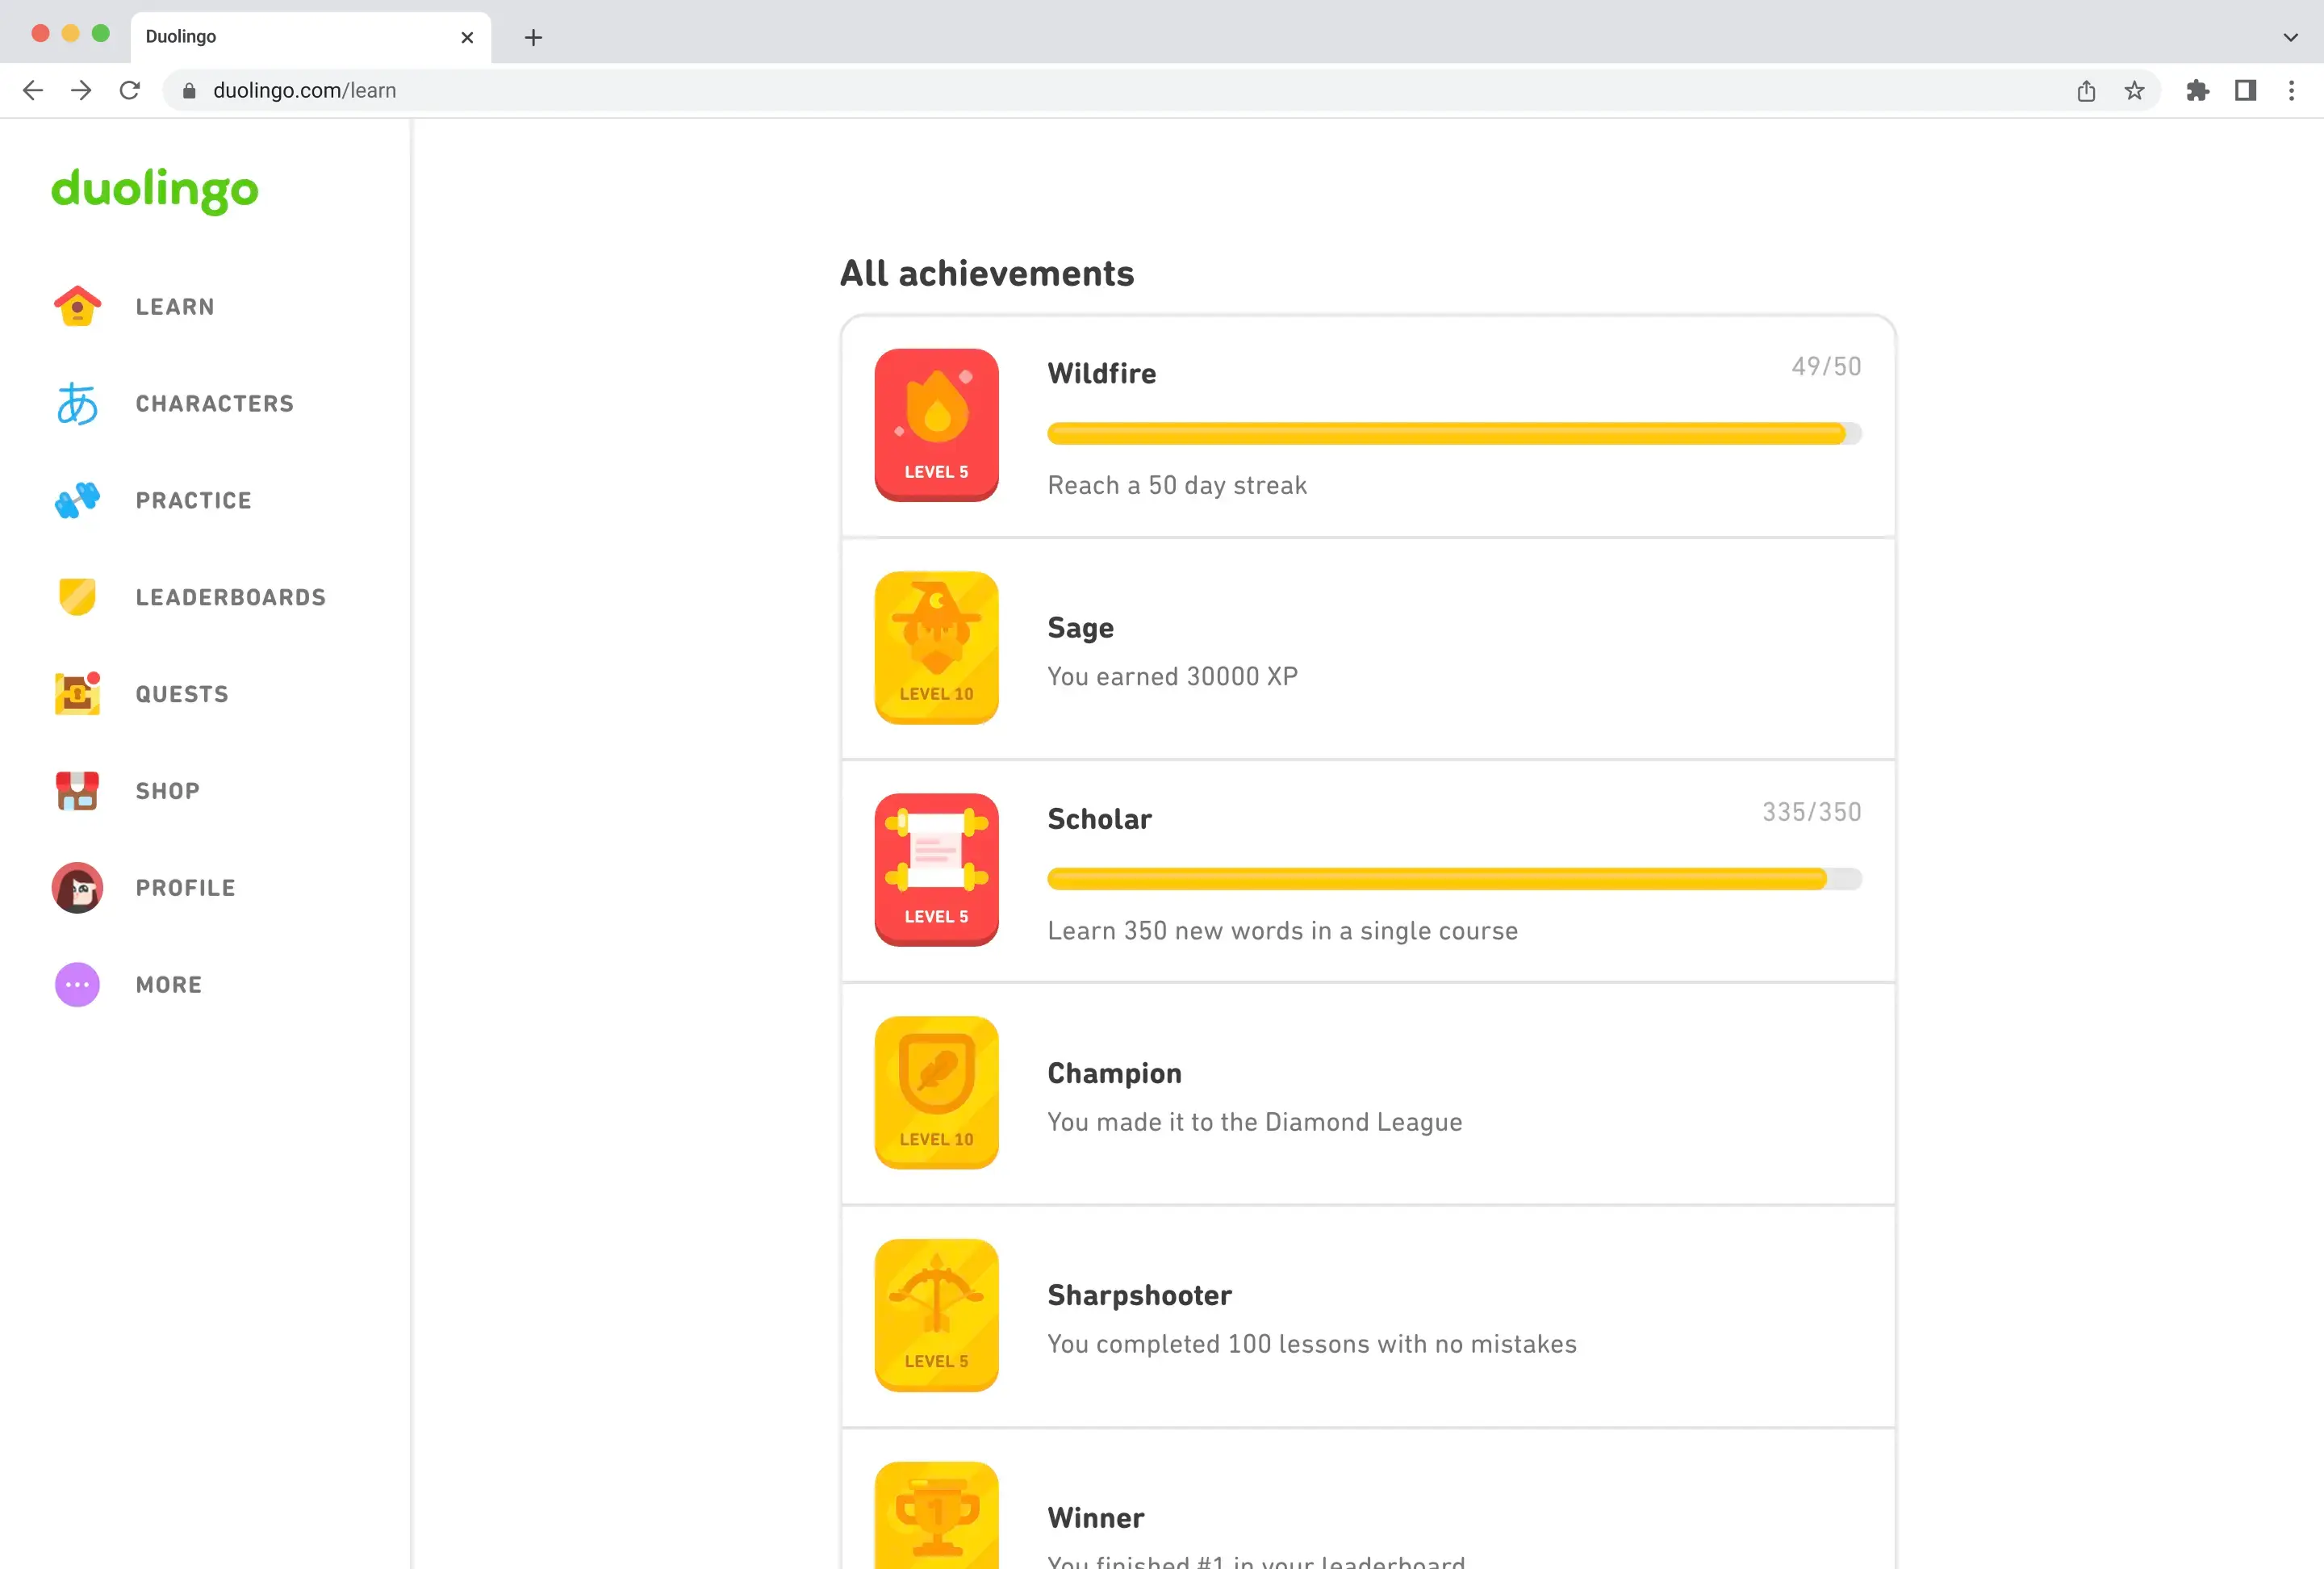Click 'You earned 30000 XP' text
The image size is (2324, 1569).
1172,676
